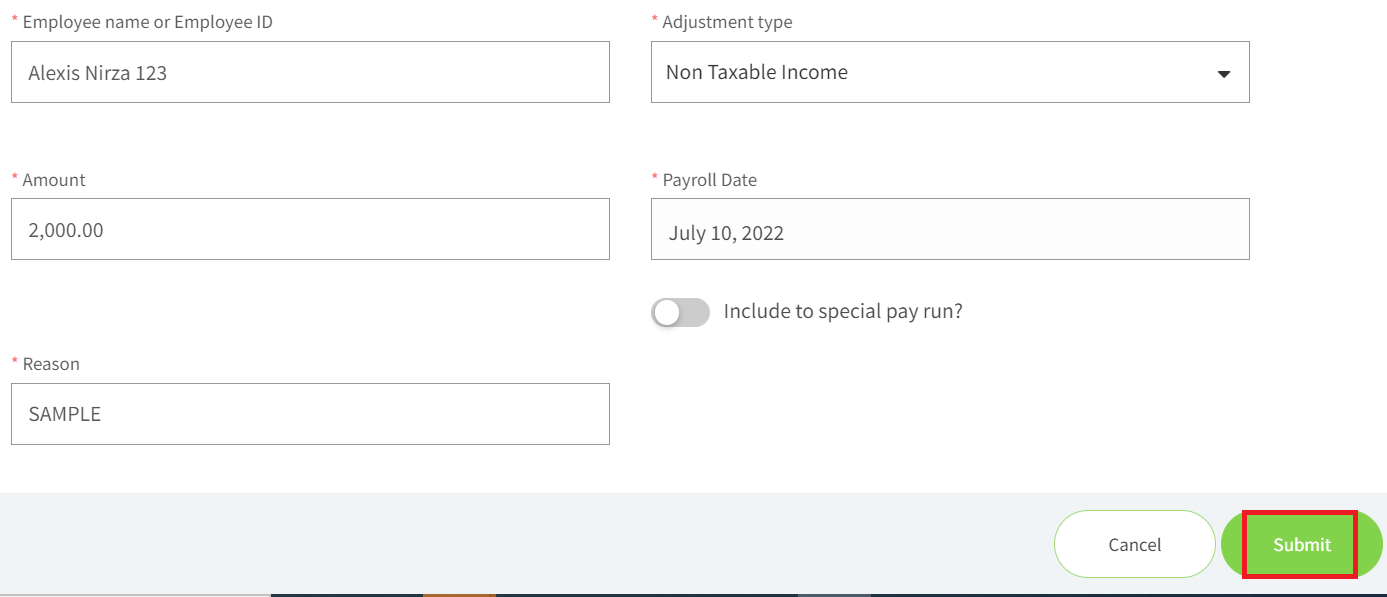Click into the Amount input box
Screen dimensions: 1387x597
310,229
